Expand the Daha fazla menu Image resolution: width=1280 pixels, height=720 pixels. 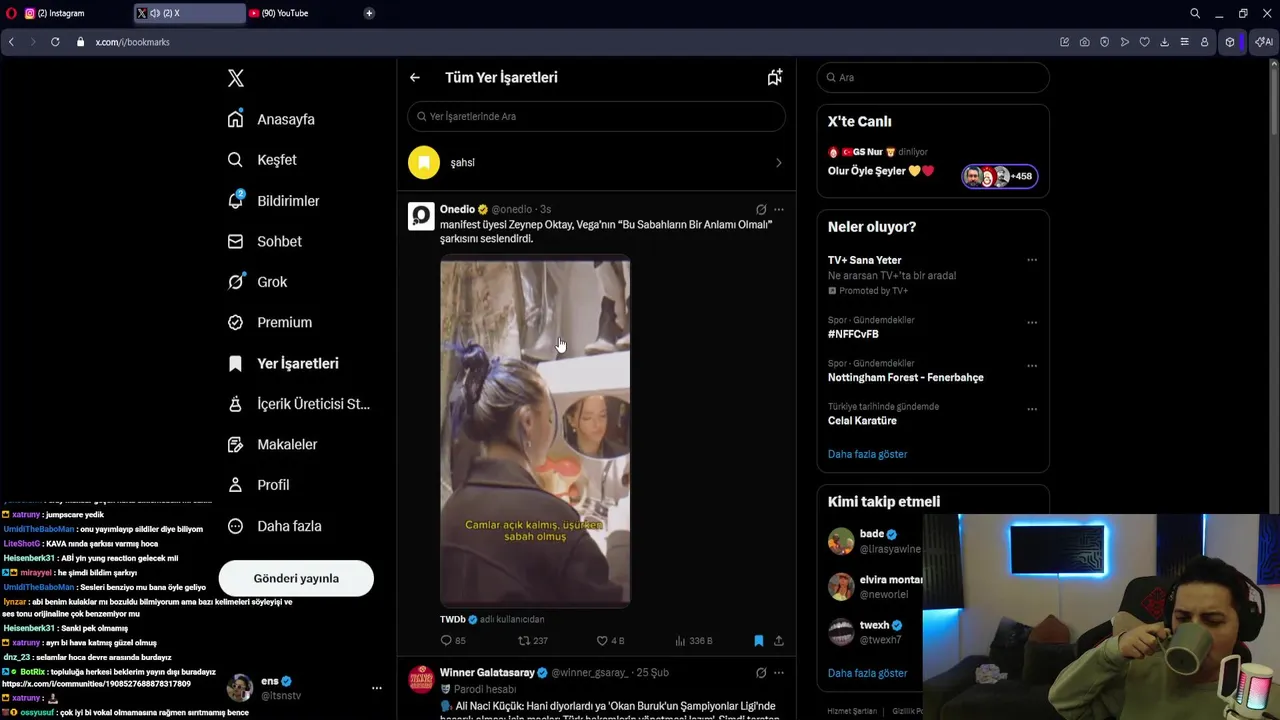pos(274,526)
